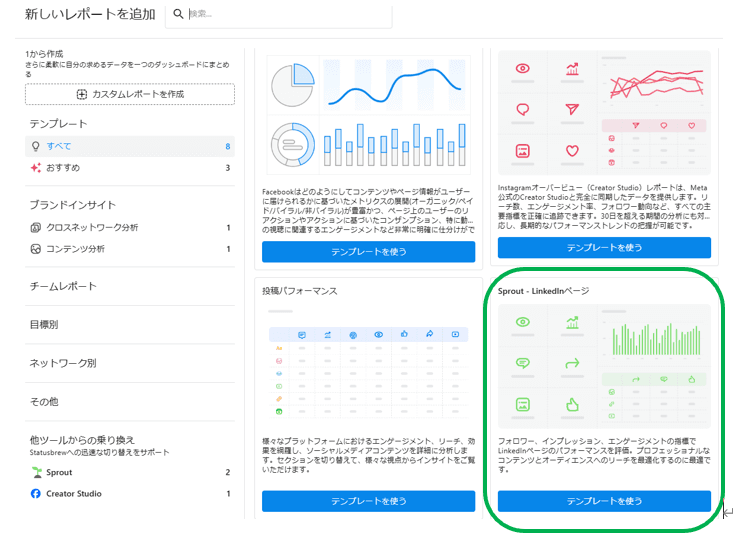The width and height of the screenshot is (749, 539).
Task: Type in the 検索 search field
Action: point(285,14)
